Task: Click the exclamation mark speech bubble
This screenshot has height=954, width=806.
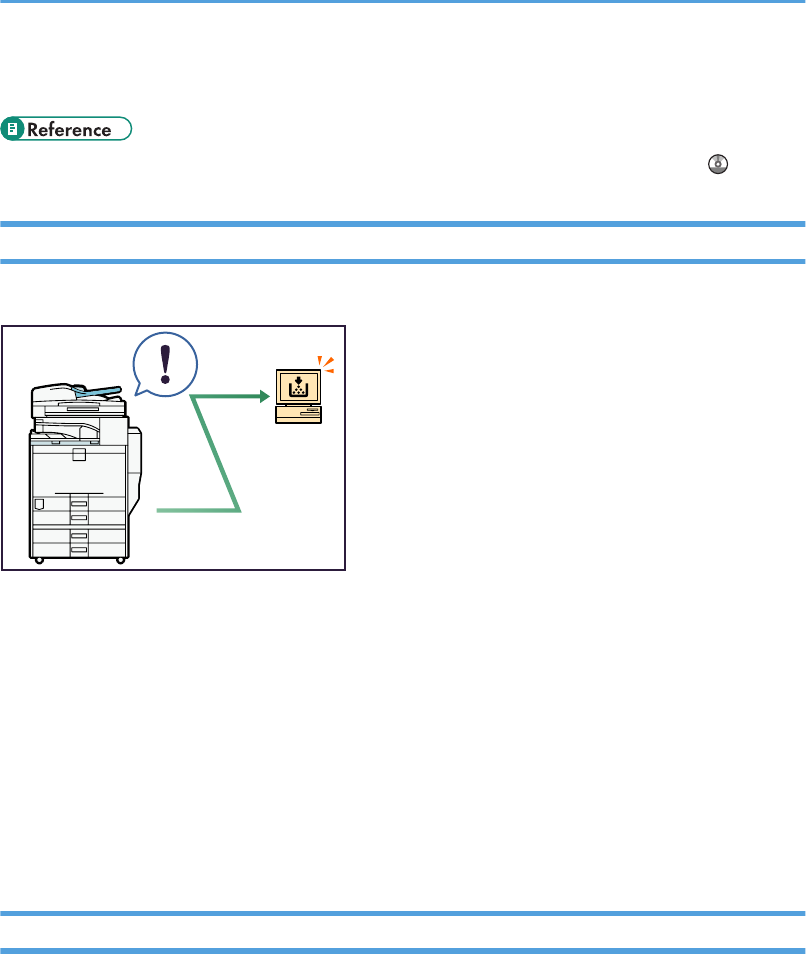Action: pyautogui.click(x=165, y=364)
